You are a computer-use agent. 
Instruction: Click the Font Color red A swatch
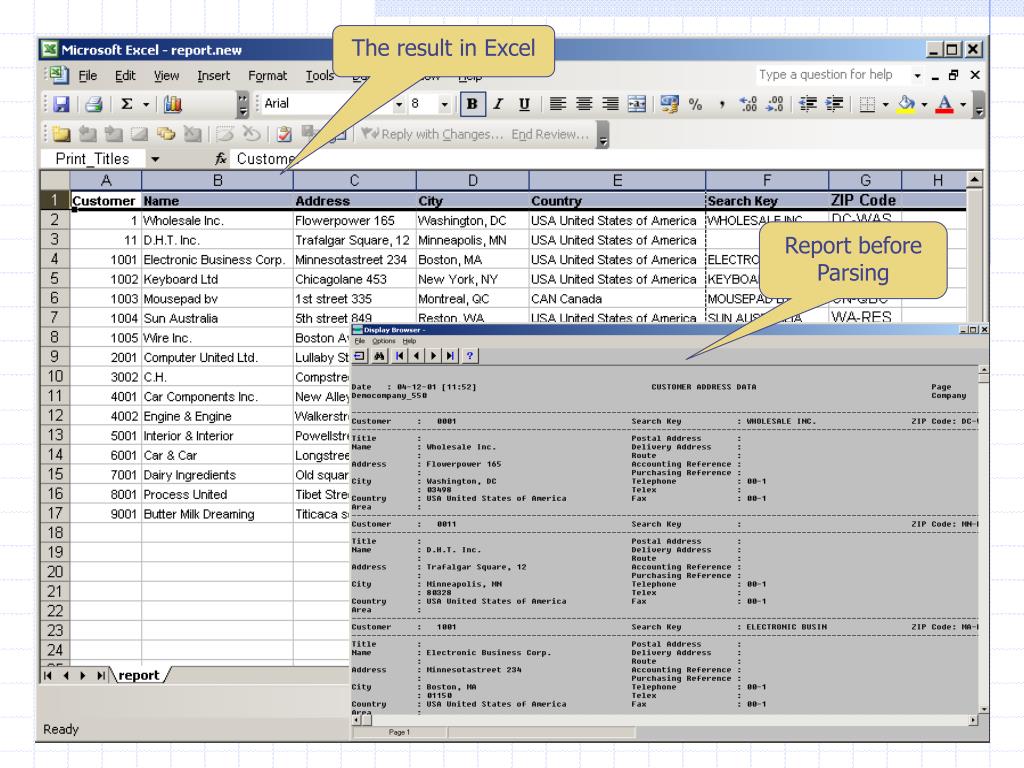tap(944, 104)
